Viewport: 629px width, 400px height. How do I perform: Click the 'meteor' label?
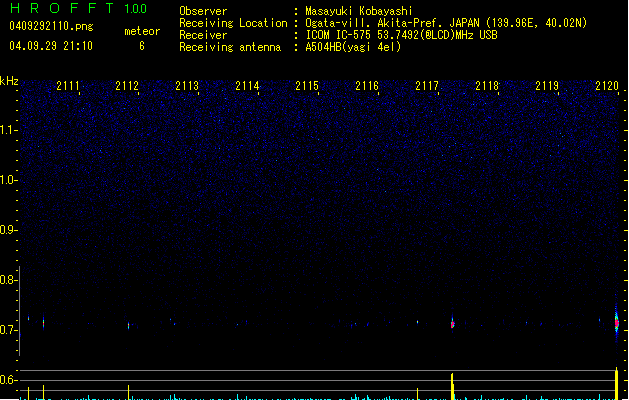click(x=142, y=31)
